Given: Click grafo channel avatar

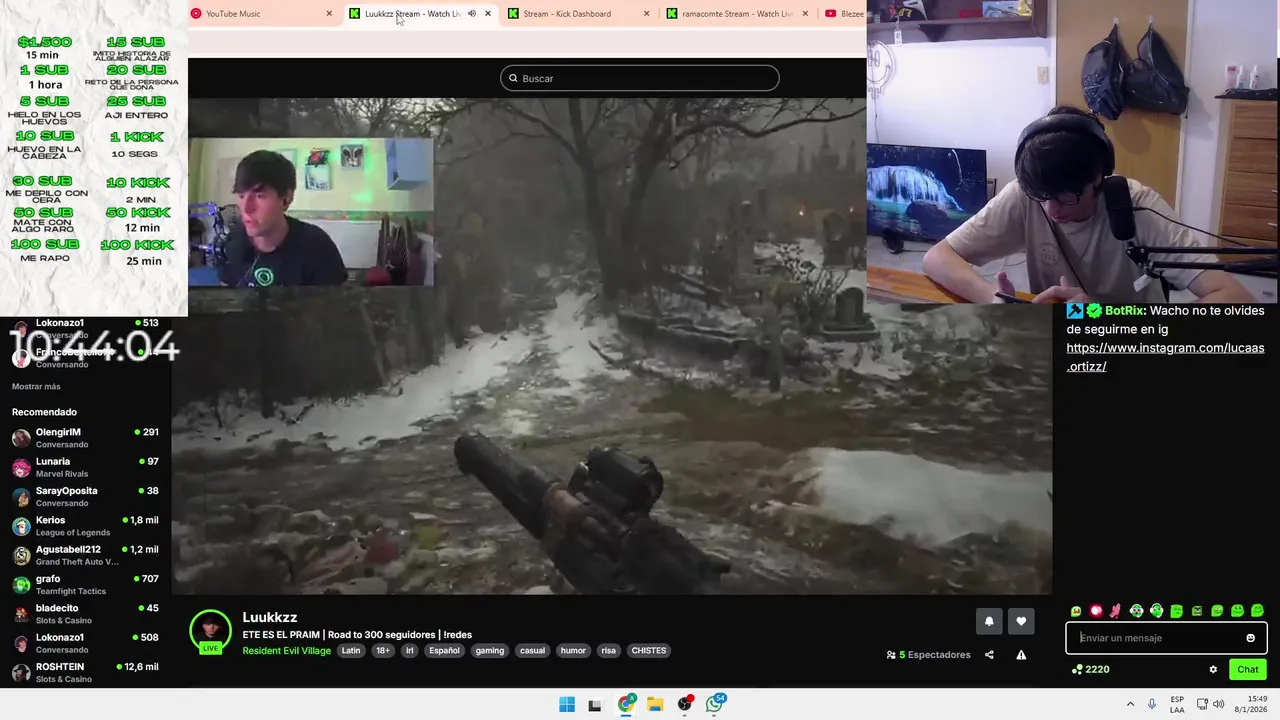Looking at the screenshot, I should 21,585.
